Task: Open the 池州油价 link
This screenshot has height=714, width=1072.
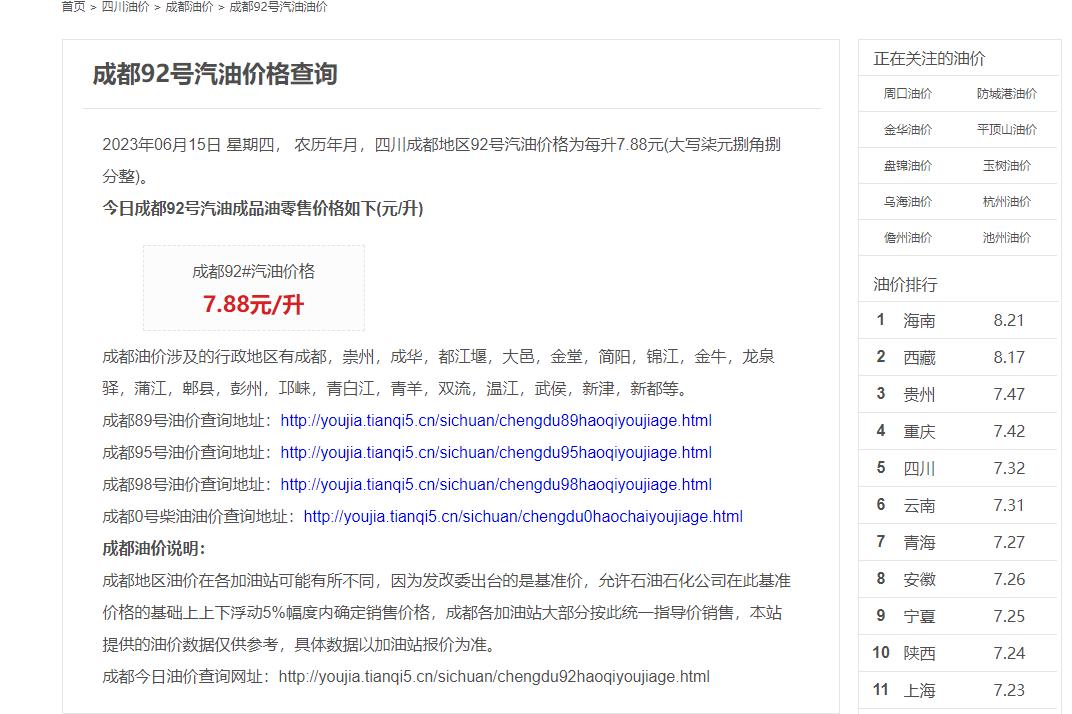Action: (x=1006, y=238)
